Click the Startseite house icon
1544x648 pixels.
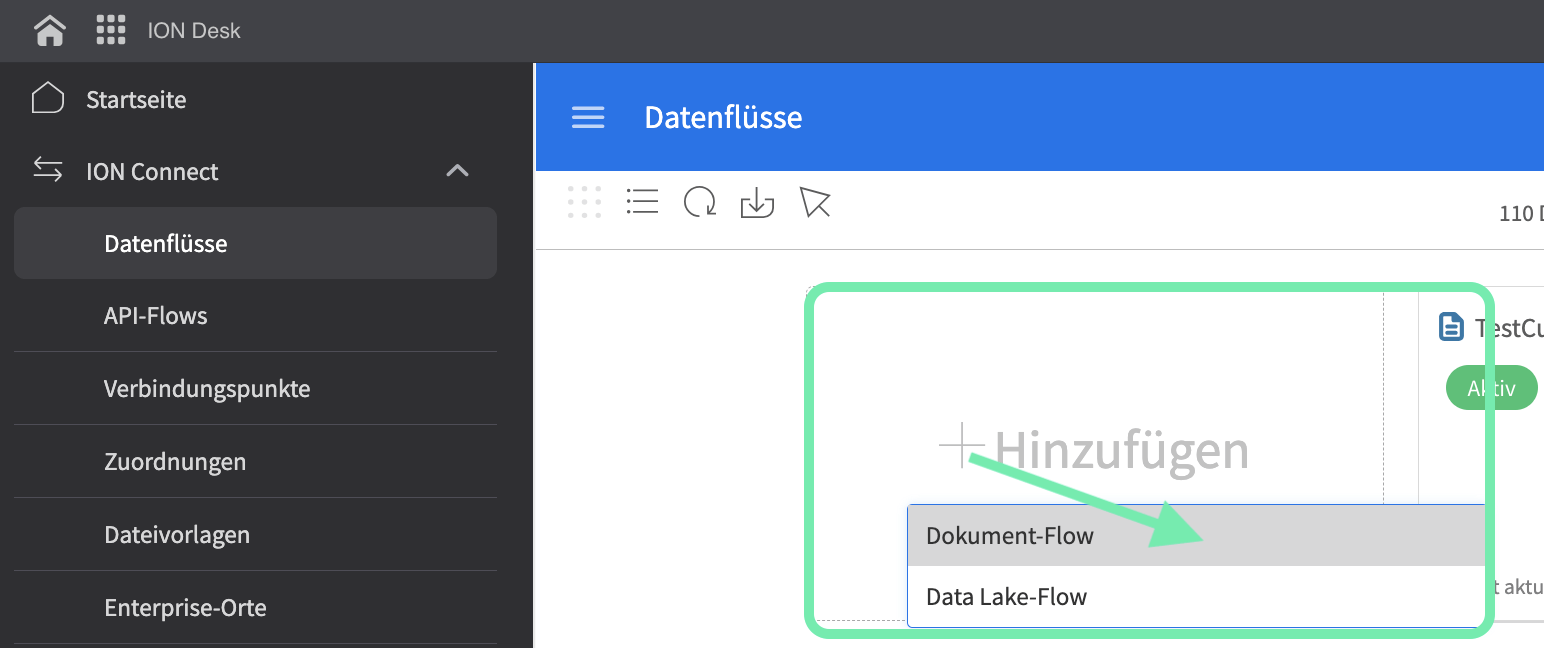tap(48, 99)
